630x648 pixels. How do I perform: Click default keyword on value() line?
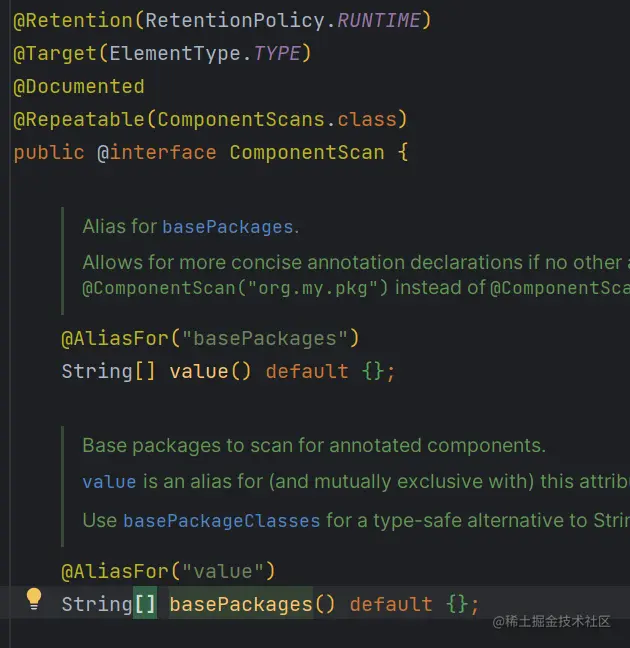click(307, 372)
